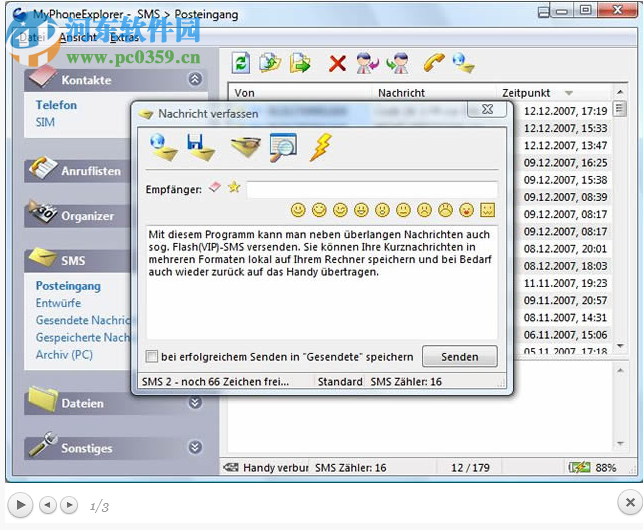Image resolution: width=643 pixels, height=530 pixels.
Task: Open the preview magnifier icon in compose dialog
Action: coord(283,147)
